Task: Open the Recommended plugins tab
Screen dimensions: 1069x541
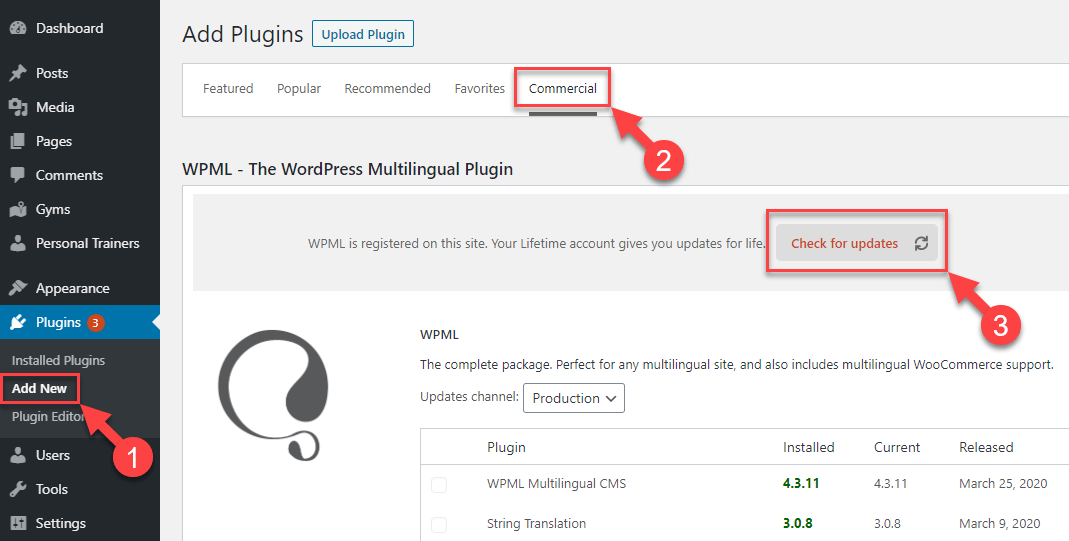Action: tap(387, 89)
